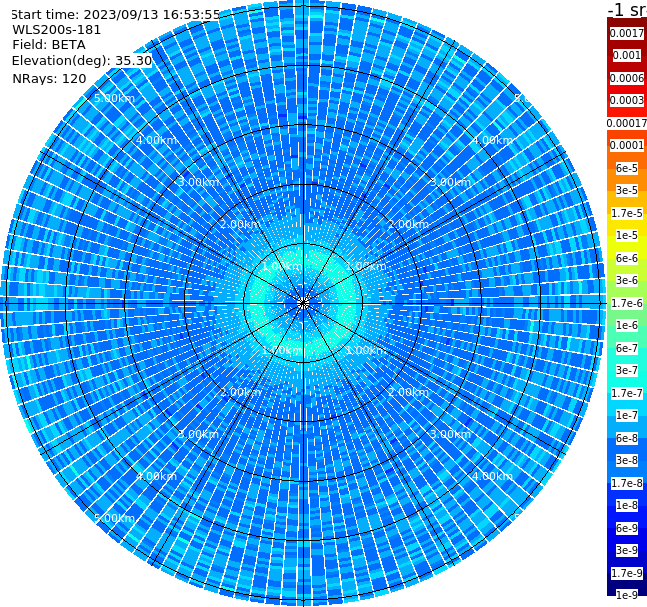The height and width of the screenshot is (607, 647).
Task: Click the NRays: 120 label
Action: (x=49, y=78)
